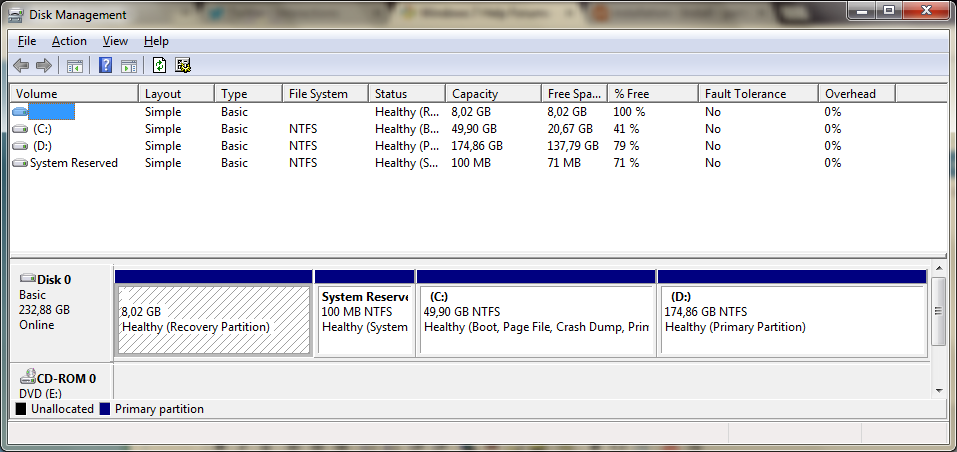Sort by the Layout column header
957x452 pixels.
point(177,94)
